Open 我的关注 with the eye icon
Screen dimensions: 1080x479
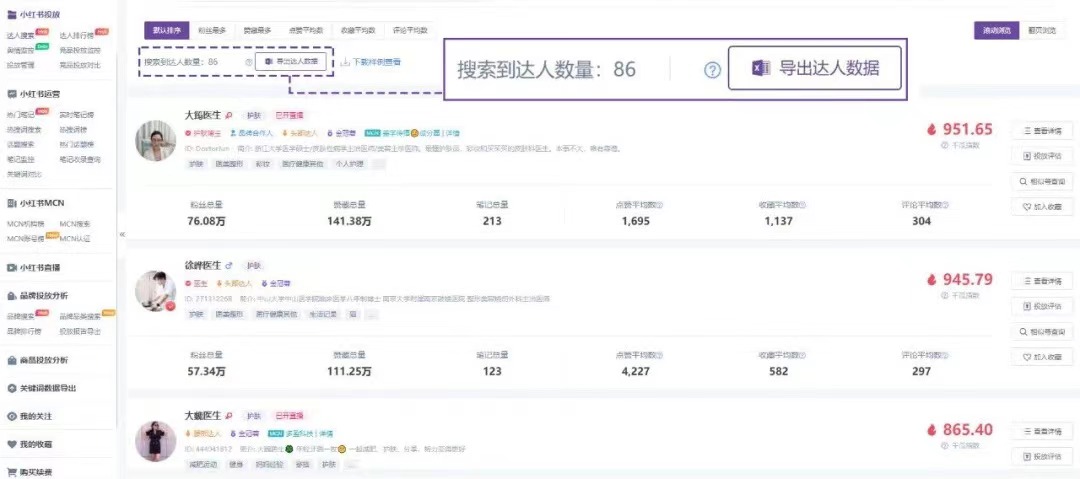tap(29, 416)
